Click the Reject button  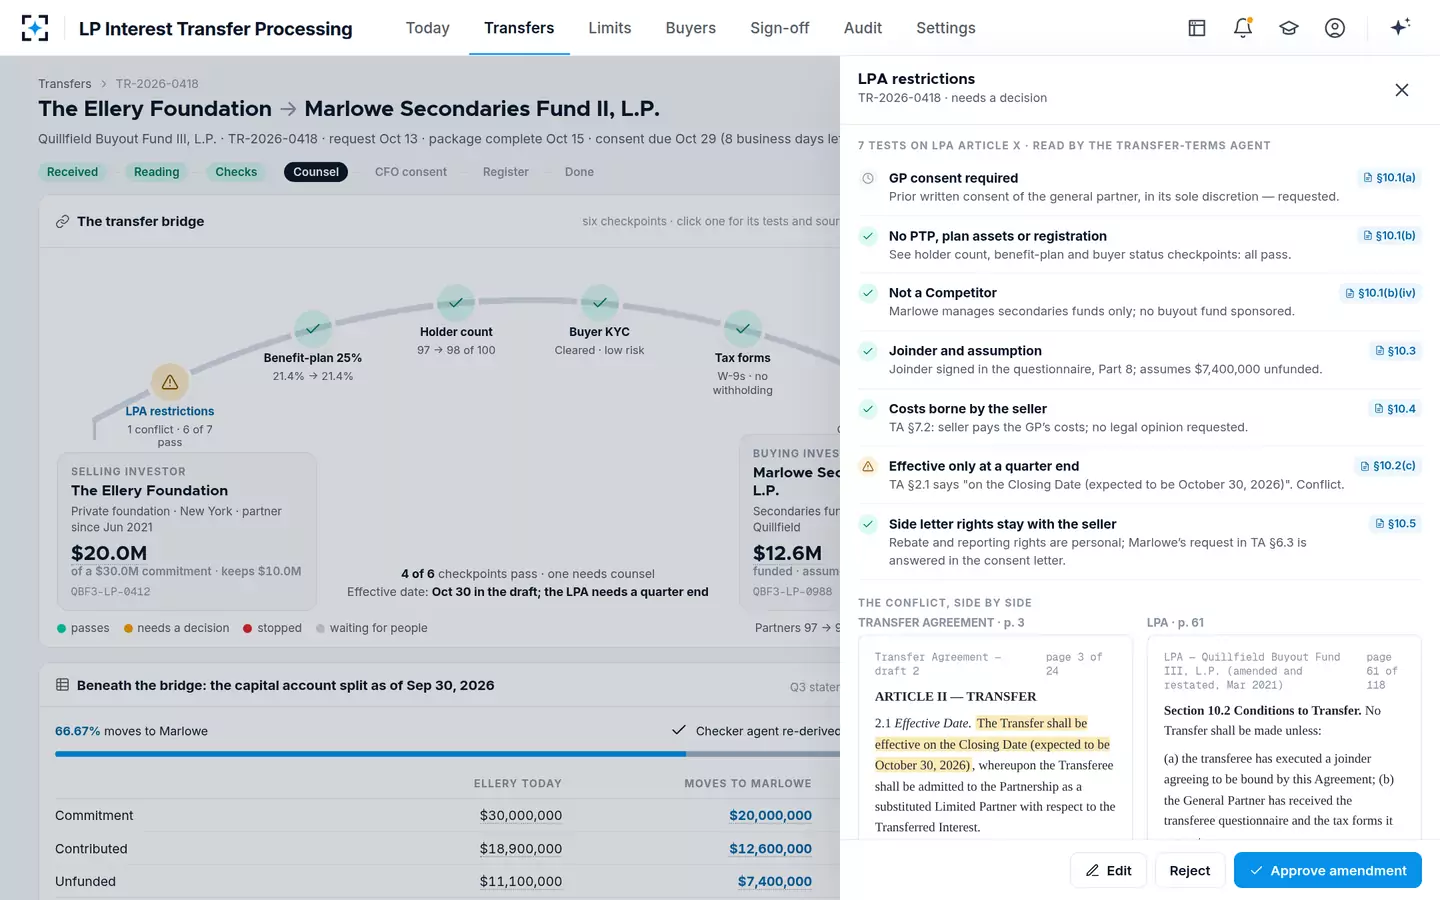(x=1190, y=870)
